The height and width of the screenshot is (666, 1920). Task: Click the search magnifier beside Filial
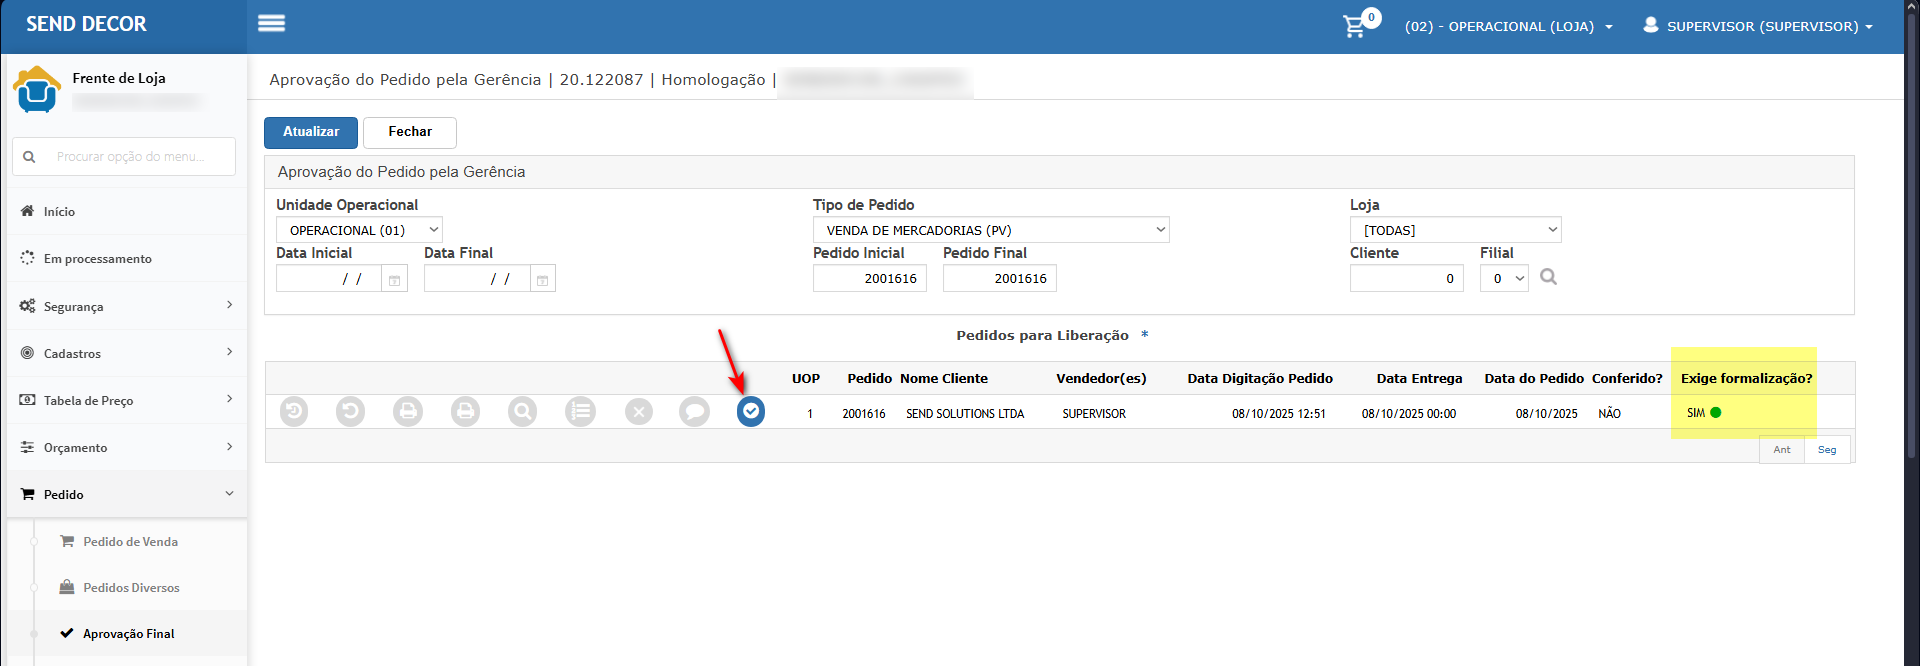[x=1548, y=277]
